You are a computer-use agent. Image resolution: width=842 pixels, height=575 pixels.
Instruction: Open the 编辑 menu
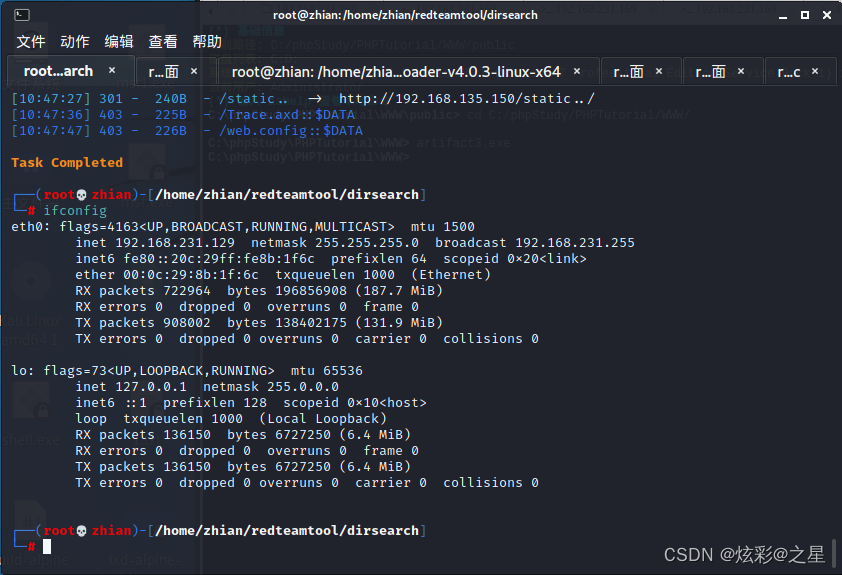click(119, 41)
